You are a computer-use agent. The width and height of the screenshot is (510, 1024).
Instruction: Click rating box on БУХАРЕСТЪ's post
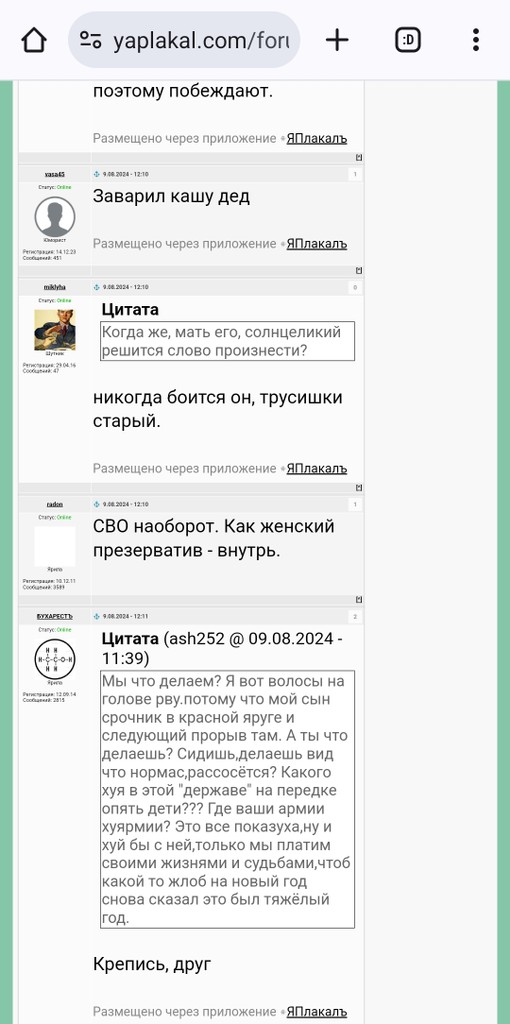click(355, 616)
